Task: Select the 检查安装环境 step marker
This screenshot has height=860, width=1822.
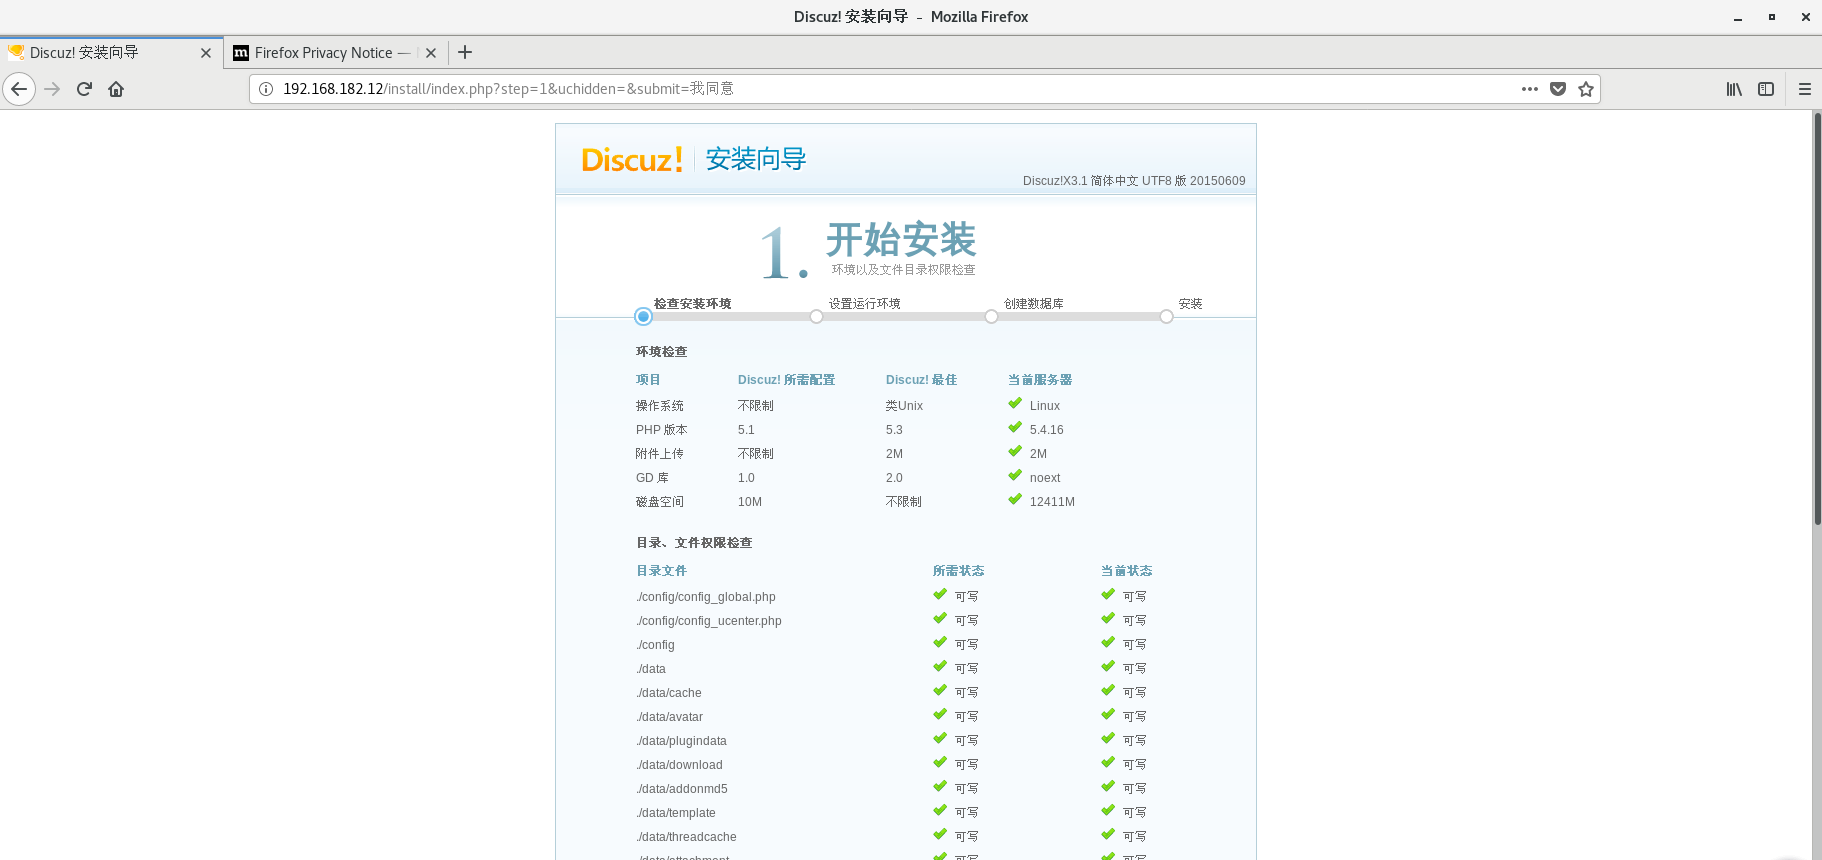Action: click(644, 316)
